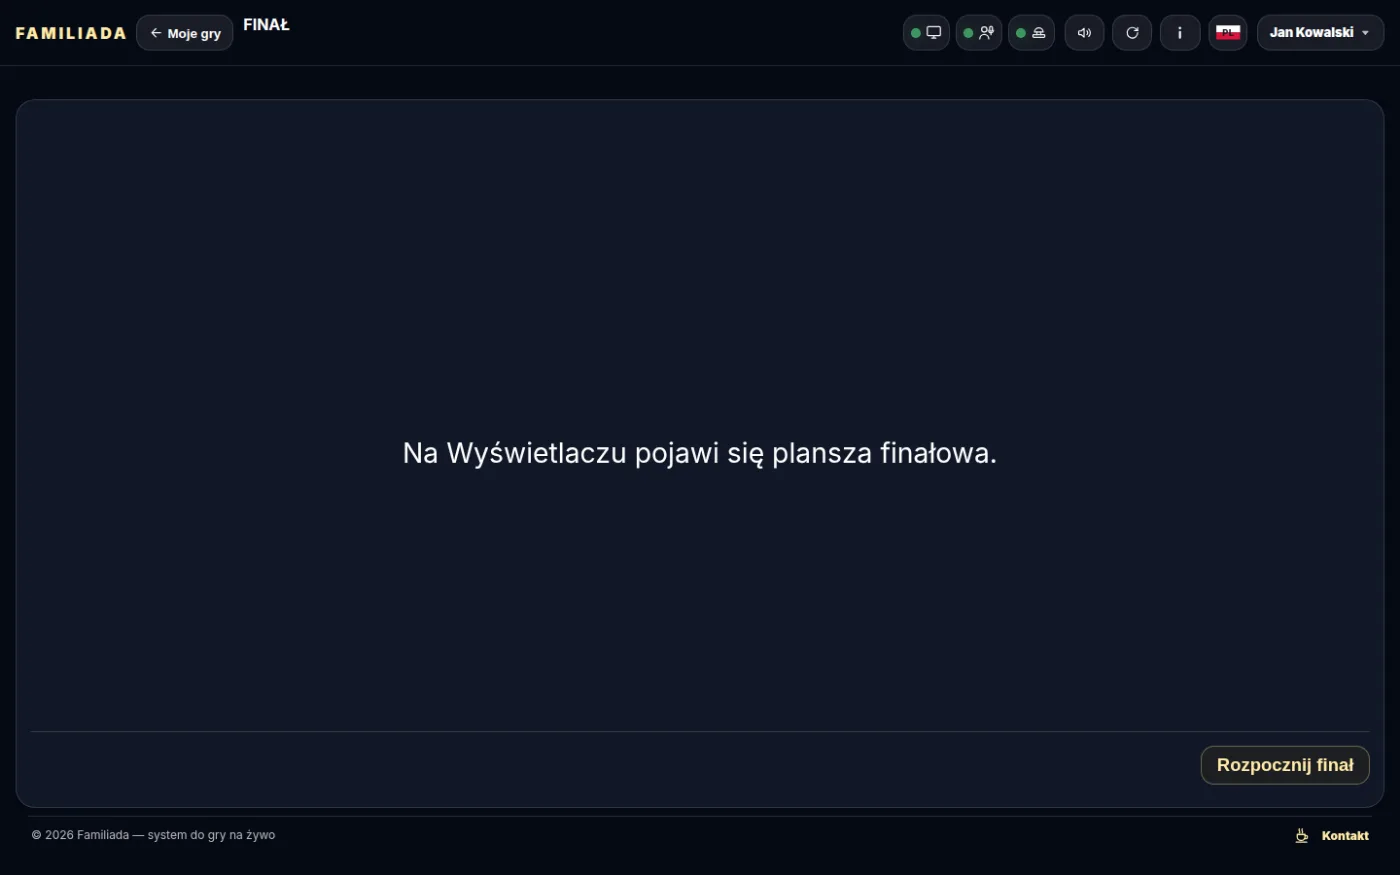This screenshot has width=1400, height=875.
Task: Click the FAMILIADA logo
Action: 71,33
